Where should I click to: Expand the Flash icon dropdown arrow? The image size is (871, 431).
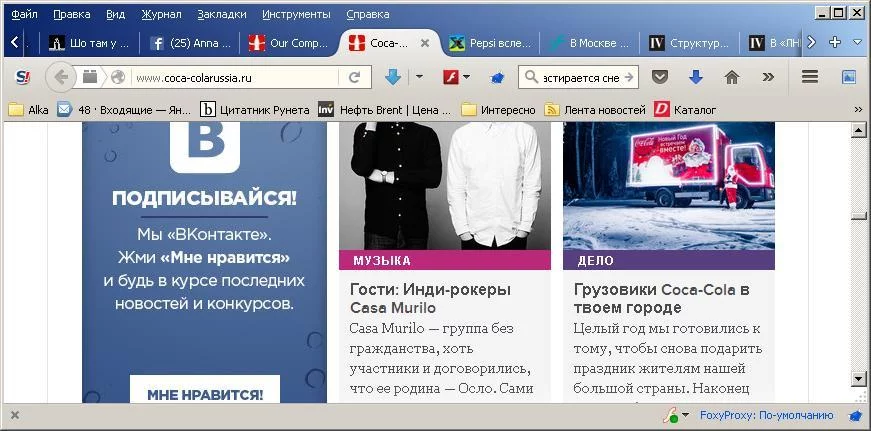click(x=466, y=77)
